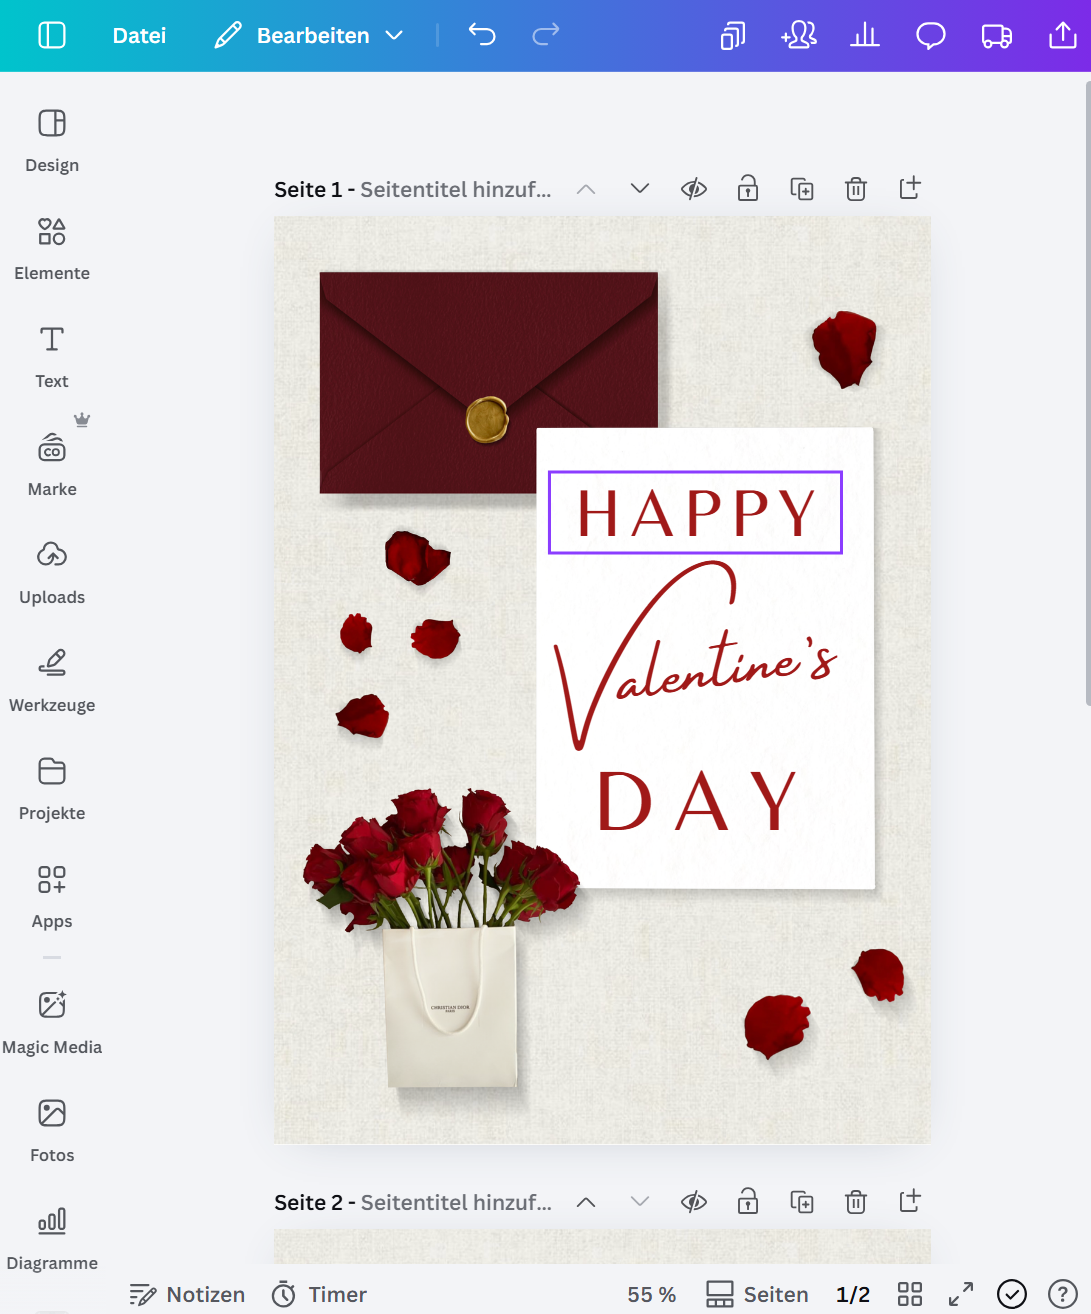Open the comments speech bubble icon
This screenshot has height=1314, width=1091.
931,36
